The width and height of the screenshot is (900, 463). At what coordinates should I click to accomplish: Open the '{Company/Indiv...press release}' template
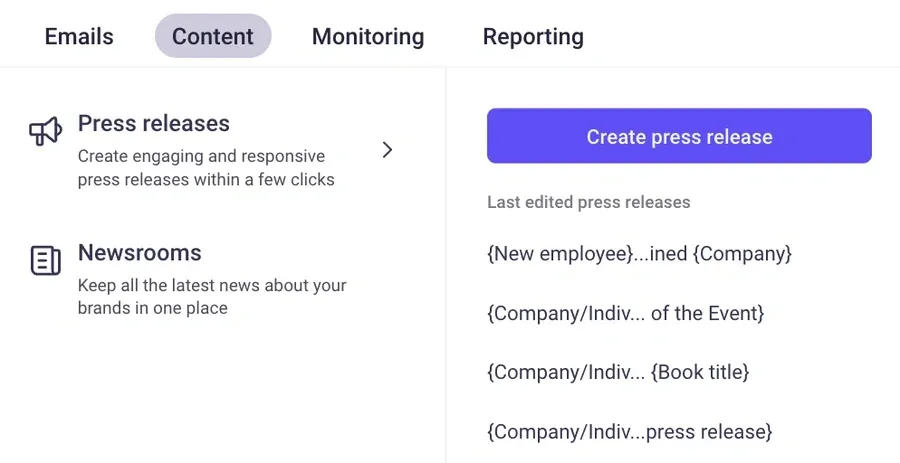click(x=630, y=432)
